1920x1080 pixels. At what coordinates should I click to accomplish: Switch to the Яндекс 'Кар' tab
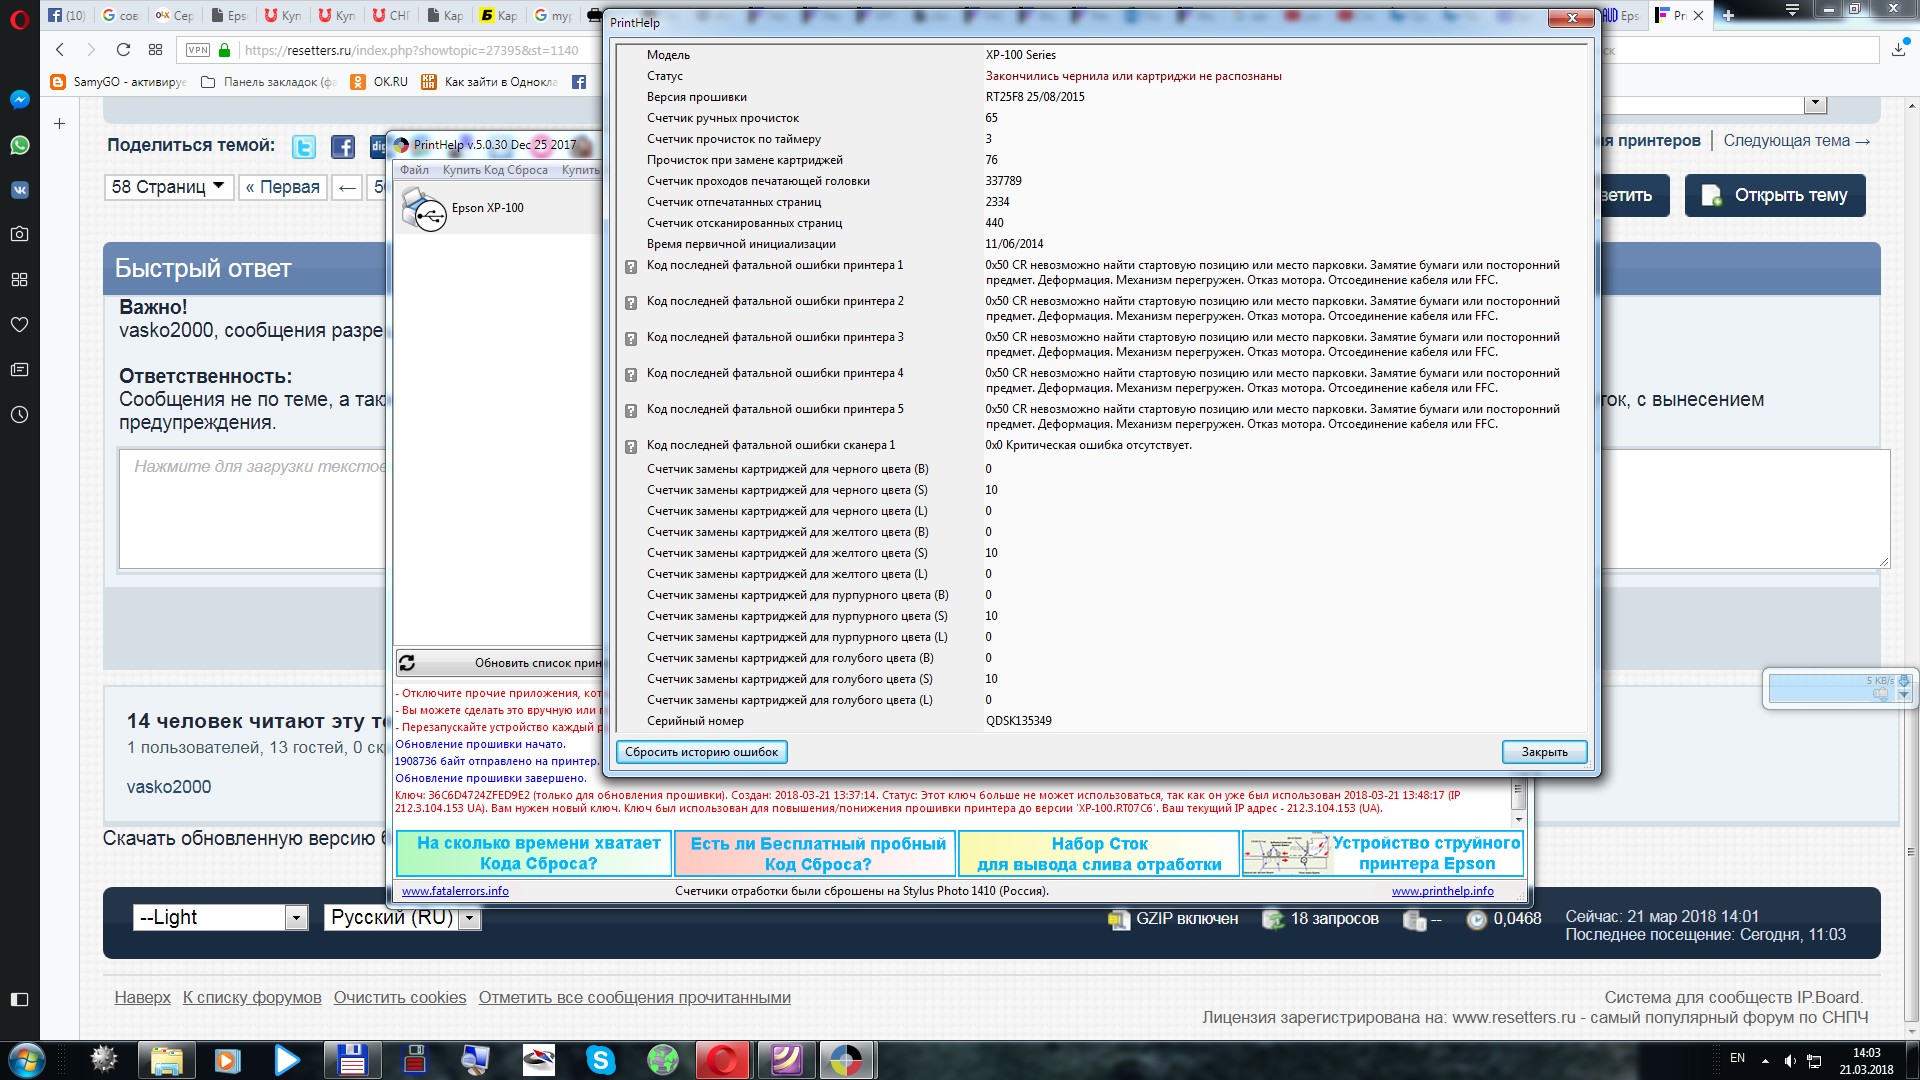click(499, 15)
